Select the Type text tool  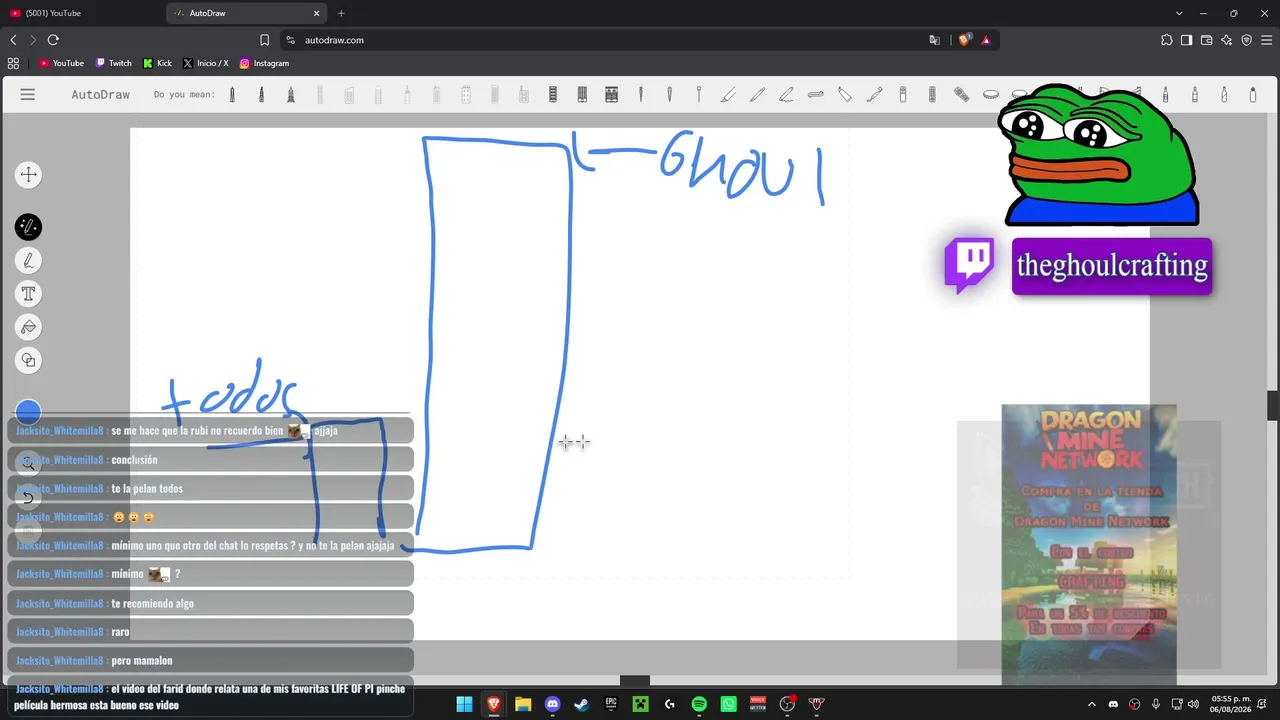click(x=28, y=294)
